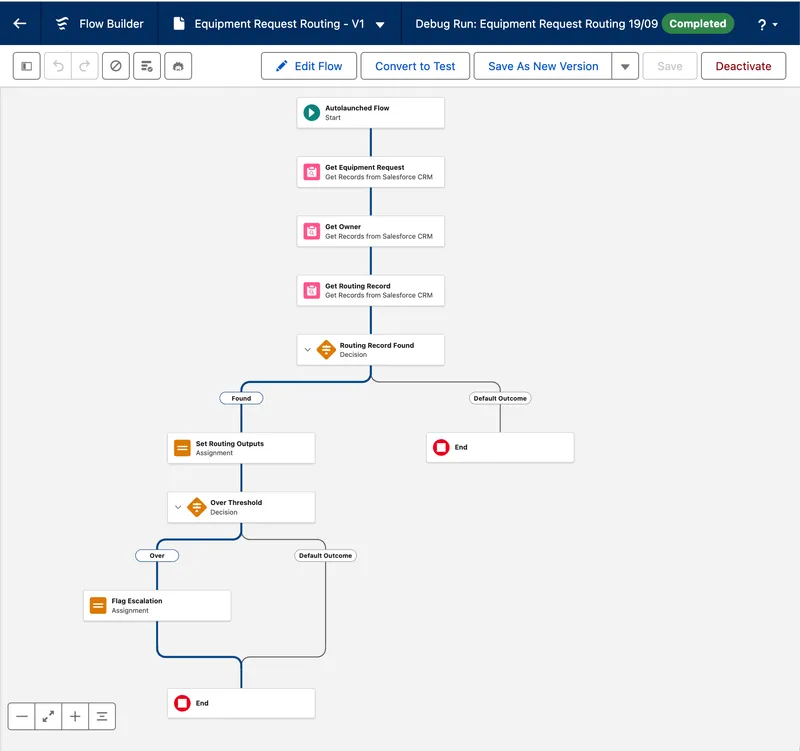Go back using the left arrow icon

(20, 23)
